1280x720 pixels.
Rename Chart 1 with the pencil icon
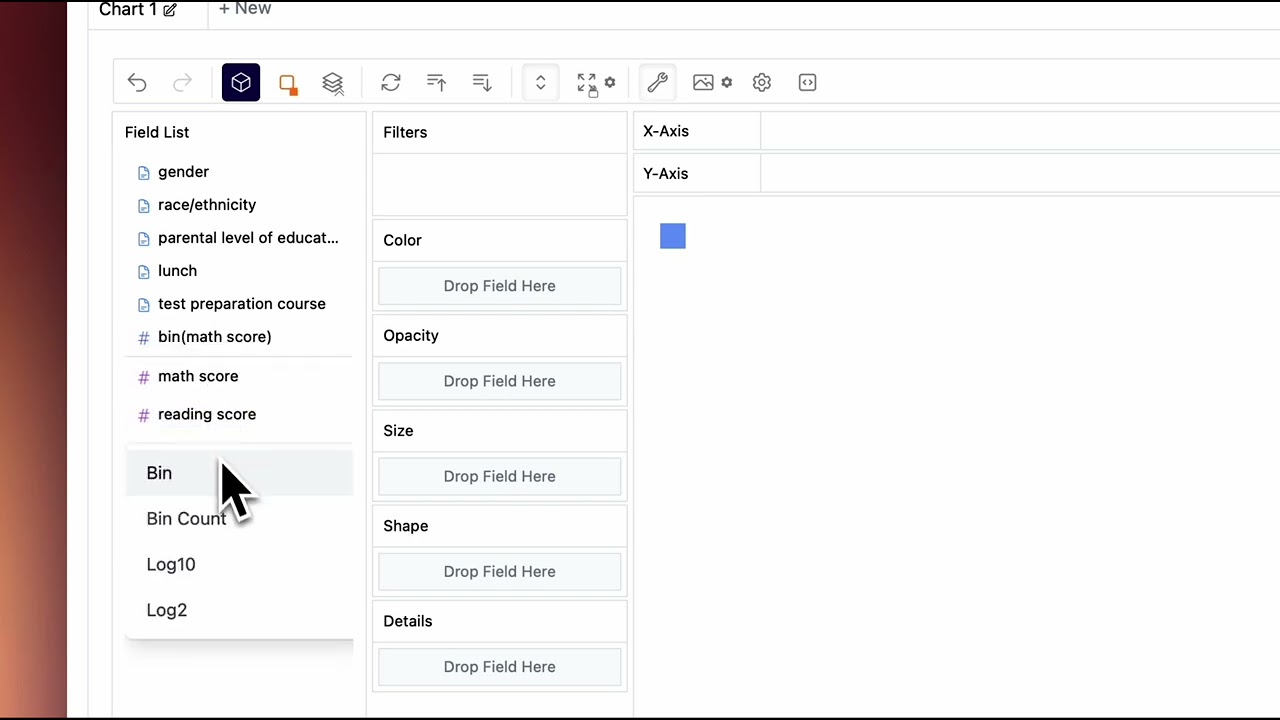point(170,10)
